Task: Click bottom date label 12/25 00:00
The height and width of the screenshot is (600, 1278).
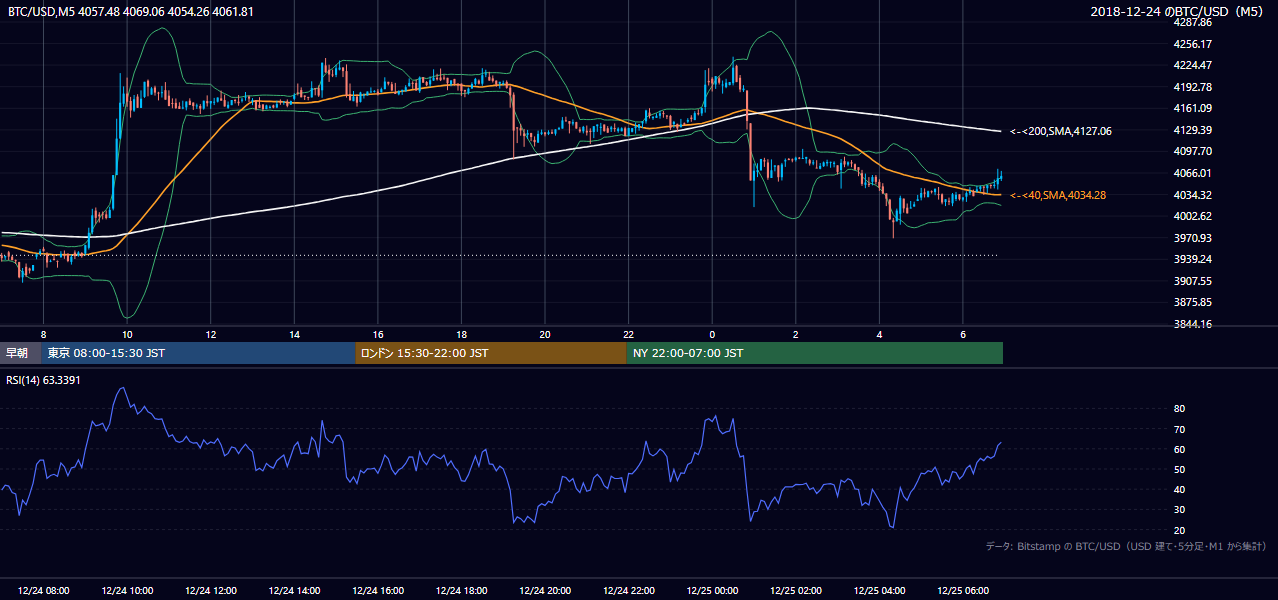Action: tap(712, 591)
